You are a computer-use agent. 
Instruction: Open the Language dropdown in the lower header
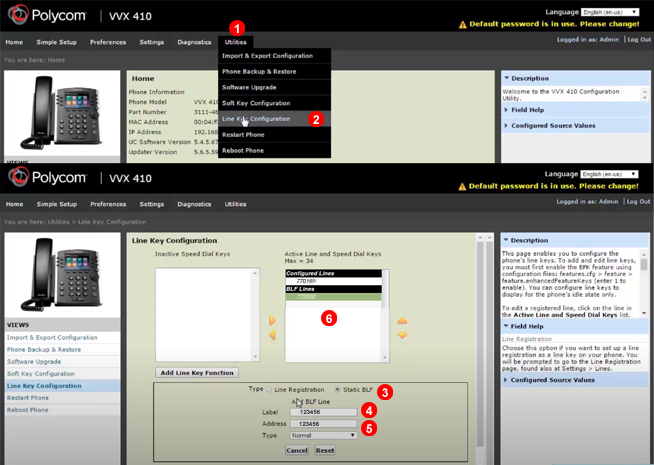click(609, 174)
